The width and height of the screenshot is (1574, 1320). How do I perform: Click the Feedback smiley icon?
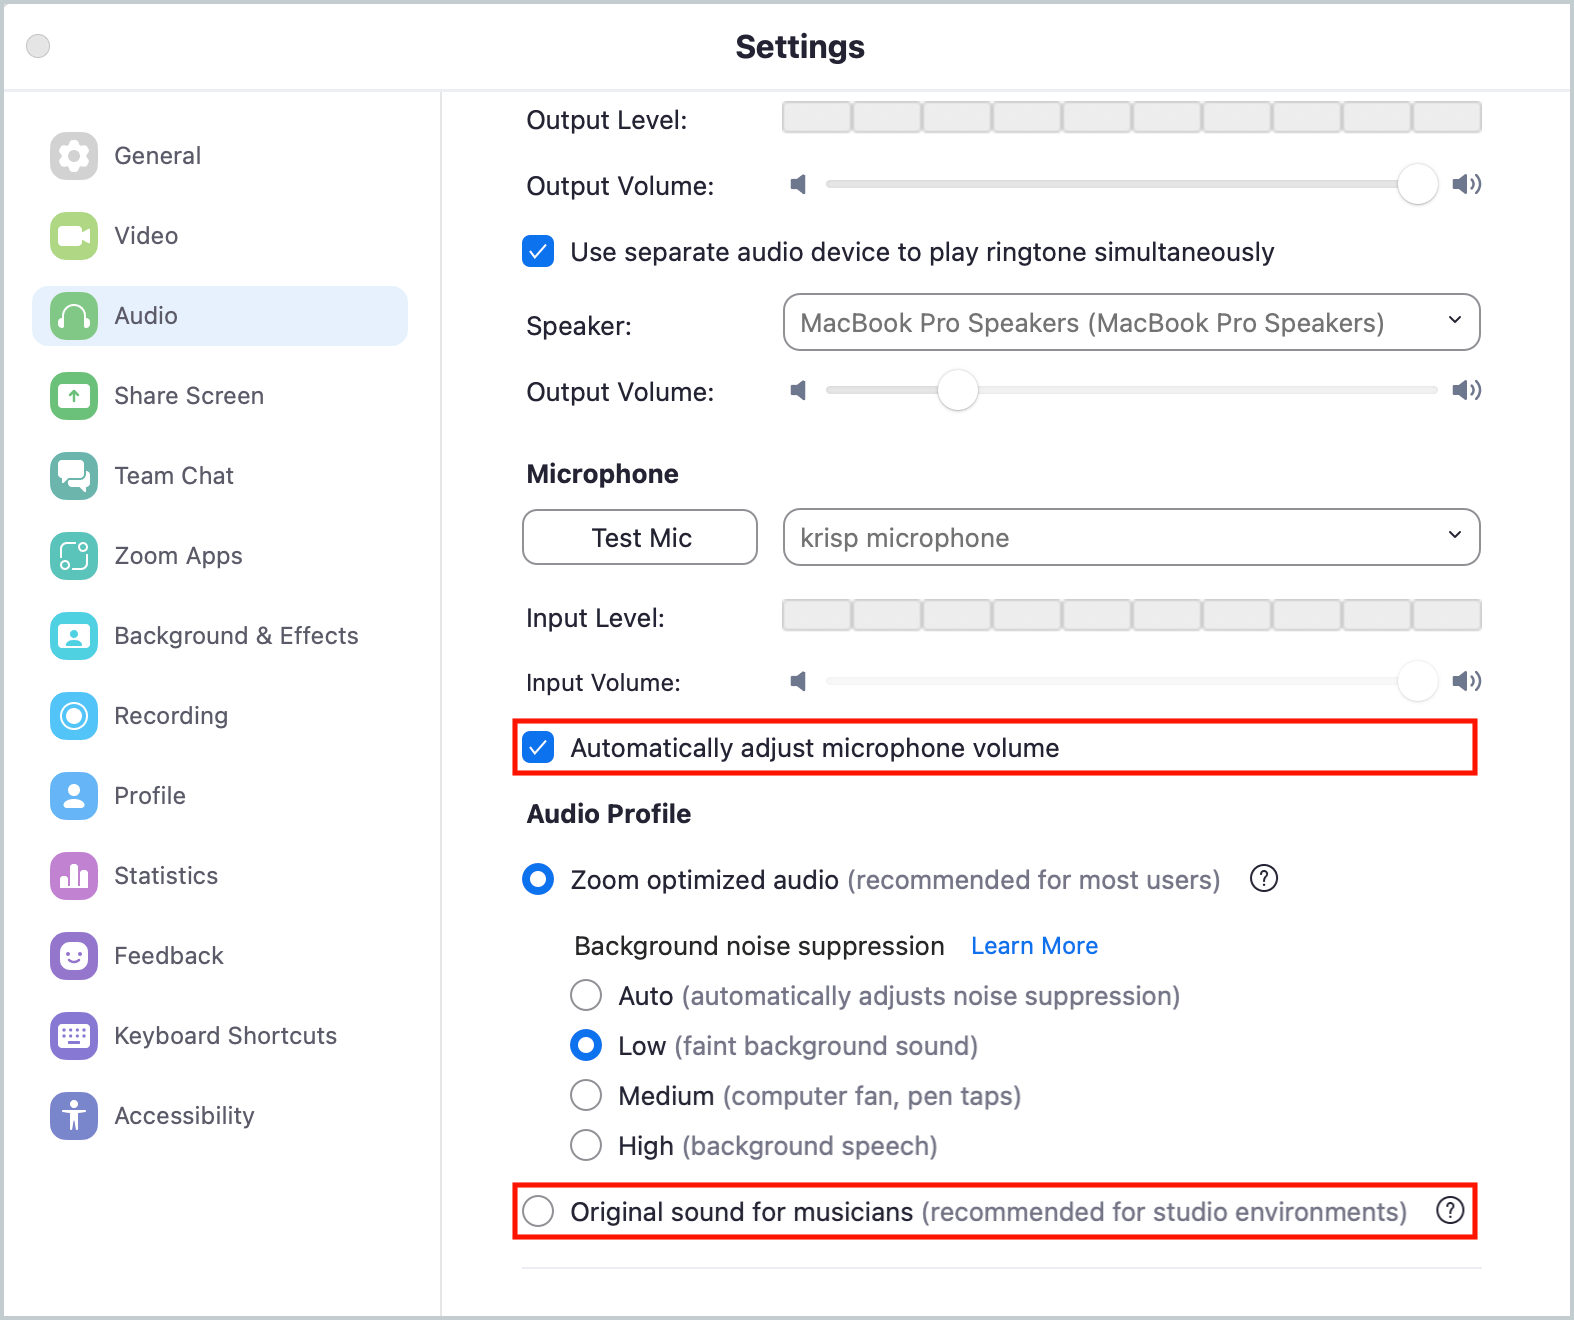click(x=74, y=956)
